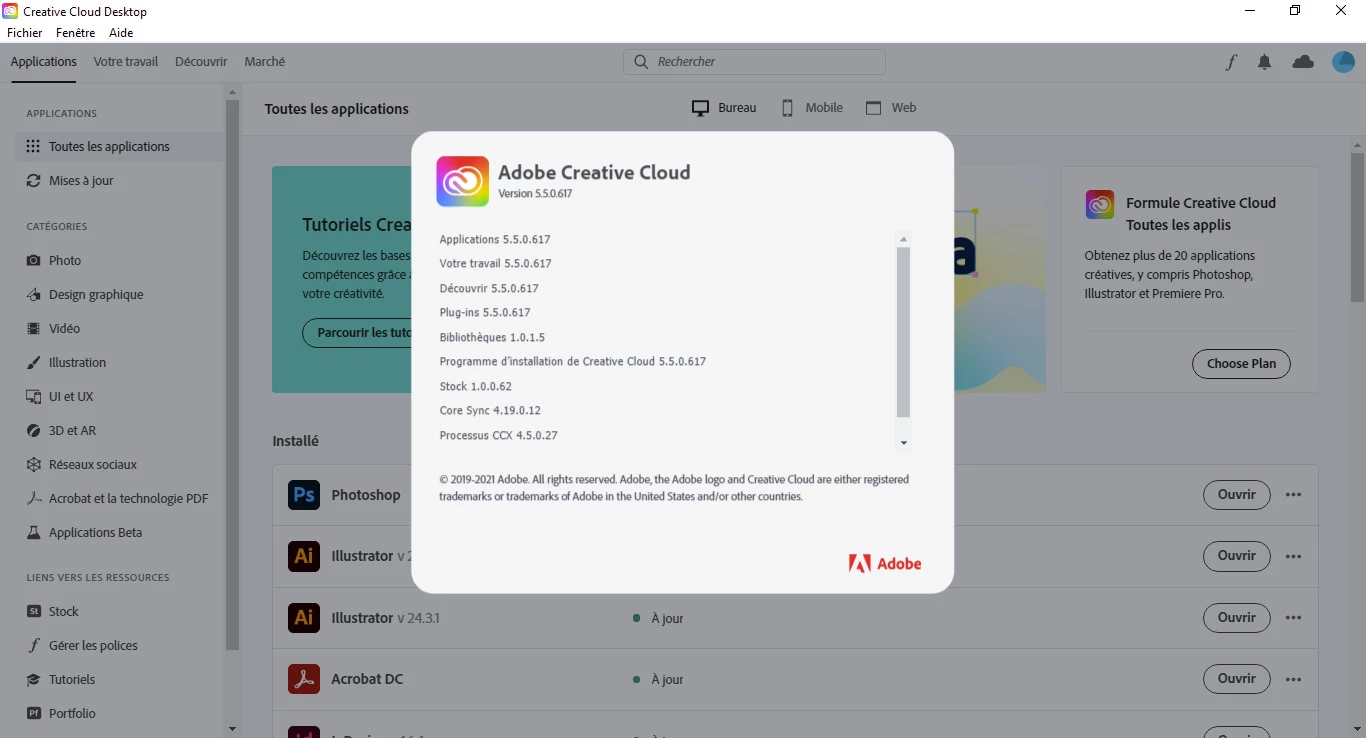Viewport: 1366px width, 738px height.
Task: Open fonts manager icon in top bar
Action: click(1231, 62)
